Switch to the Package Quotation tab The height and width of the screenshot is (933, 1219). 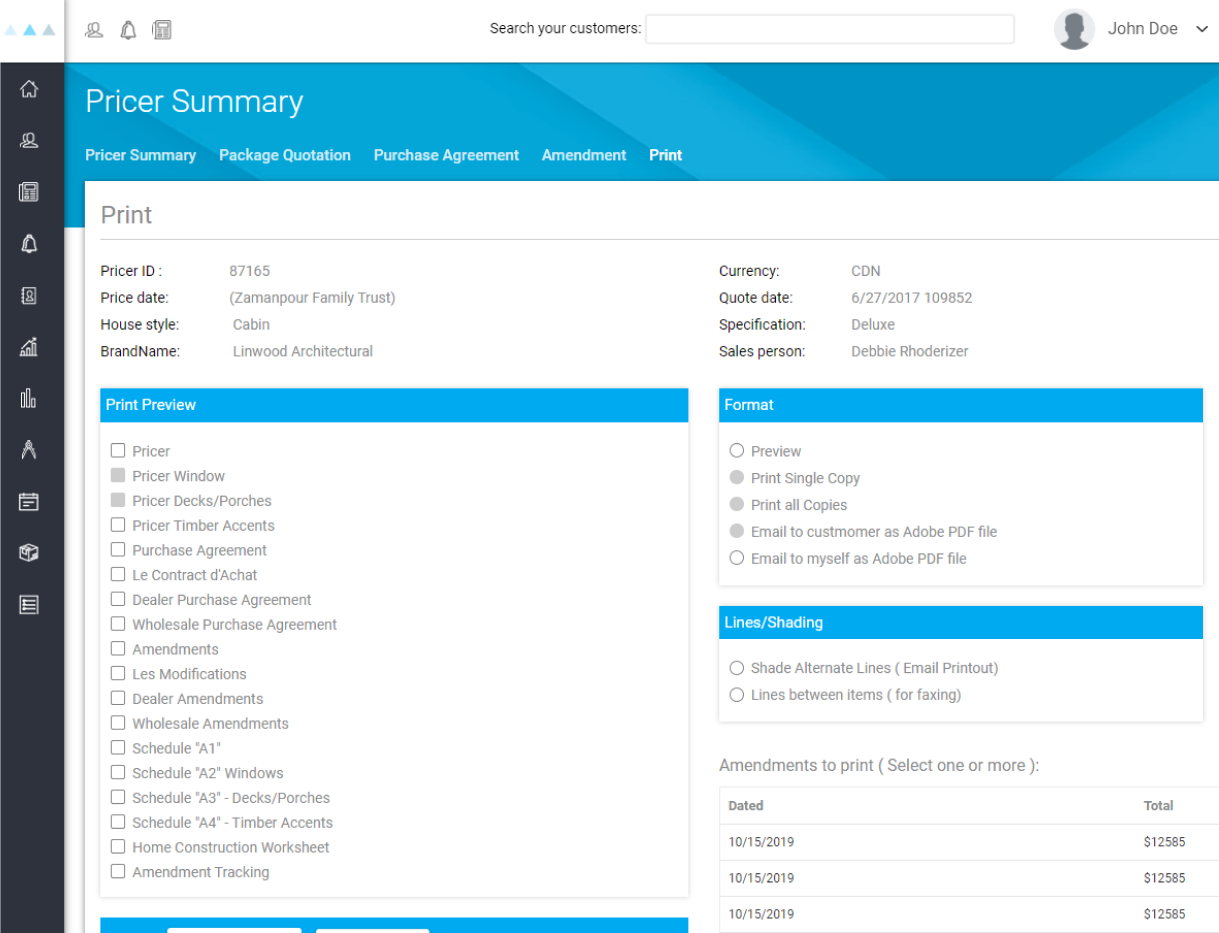pos(285,155)
